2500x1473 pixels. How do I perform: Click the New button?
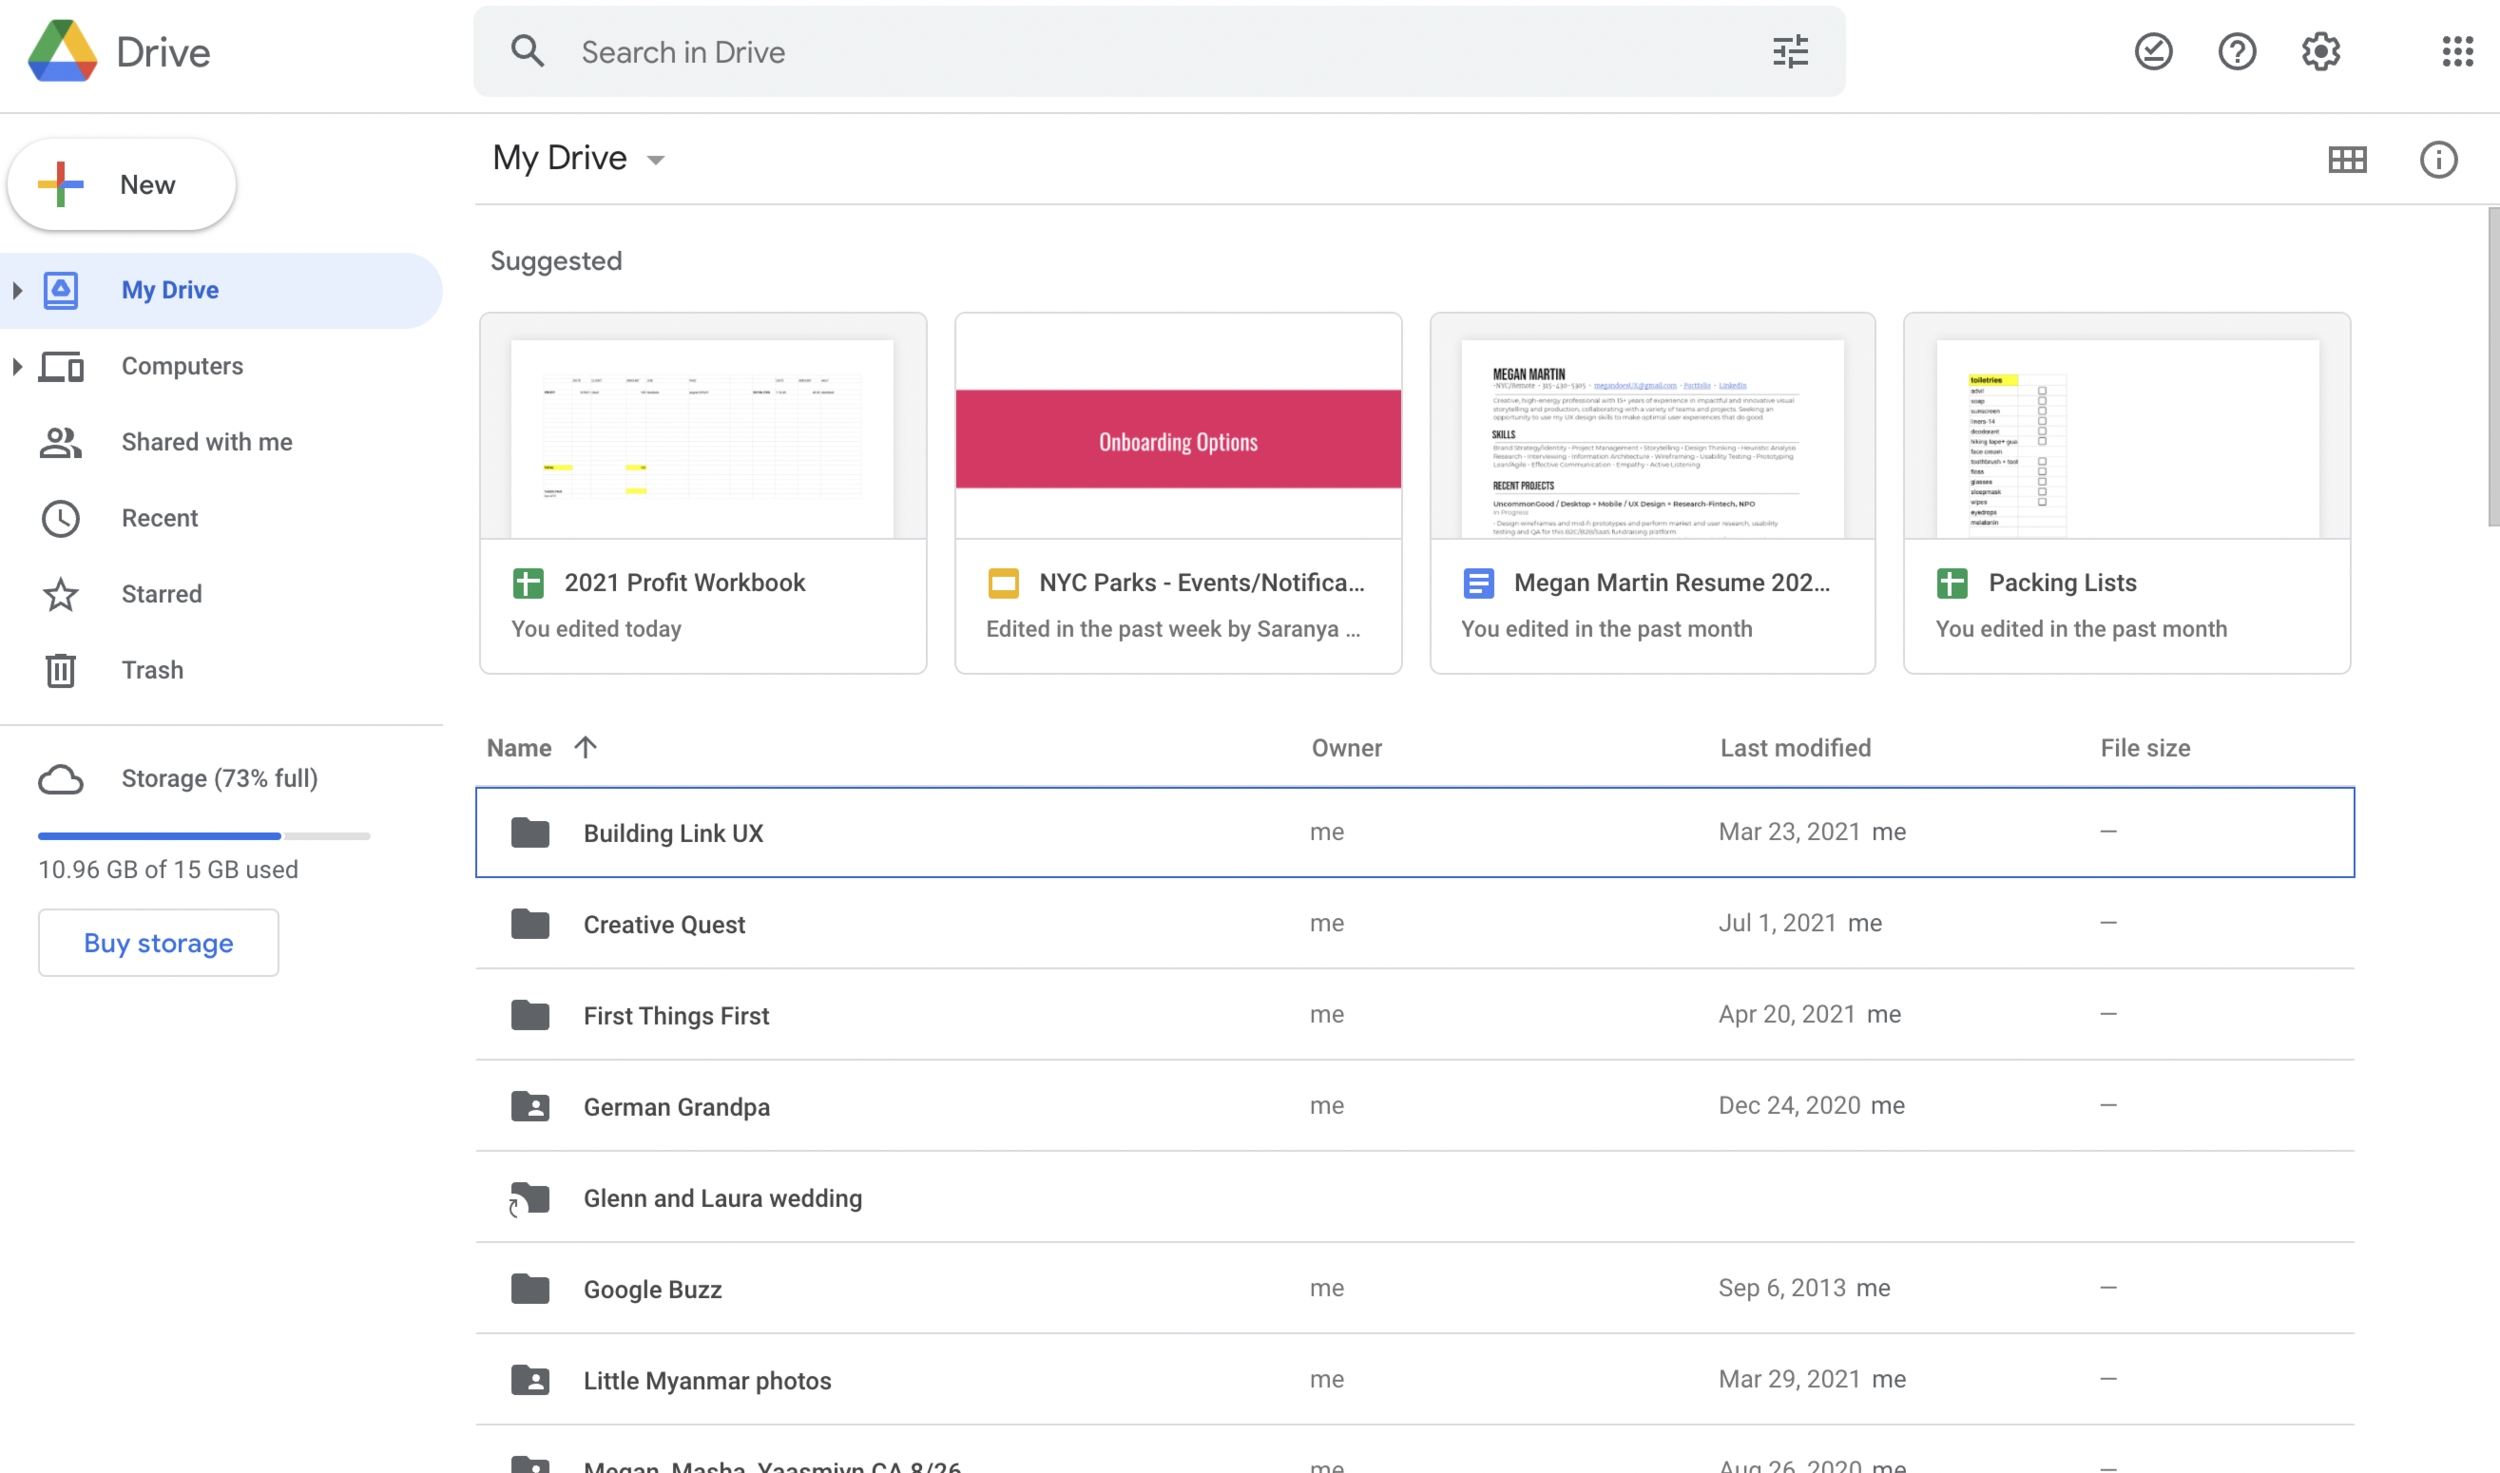[121, 185]
